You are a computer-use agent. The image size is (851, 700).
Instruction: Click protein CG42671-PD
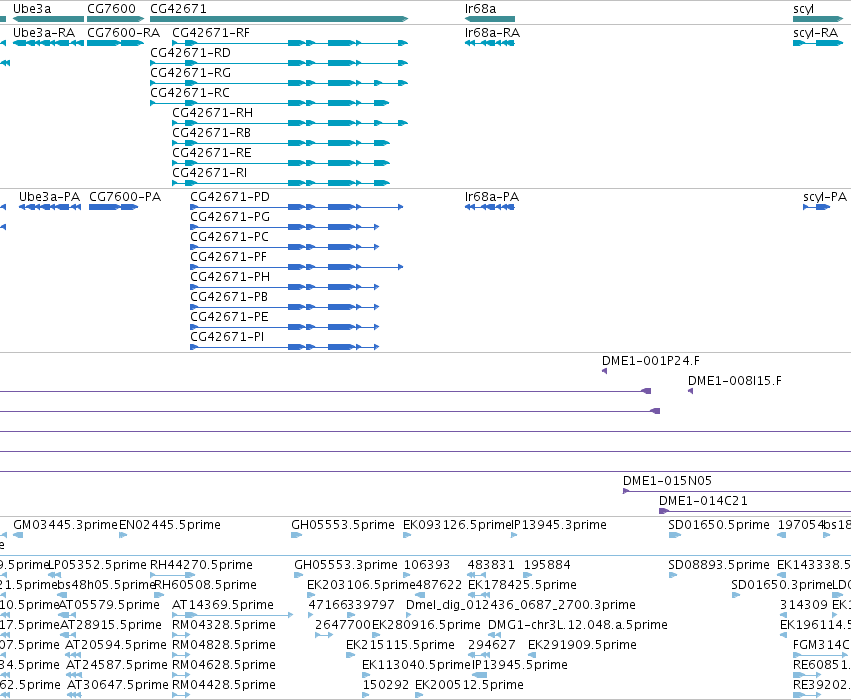pyautogui.click(x=230, y=196)
